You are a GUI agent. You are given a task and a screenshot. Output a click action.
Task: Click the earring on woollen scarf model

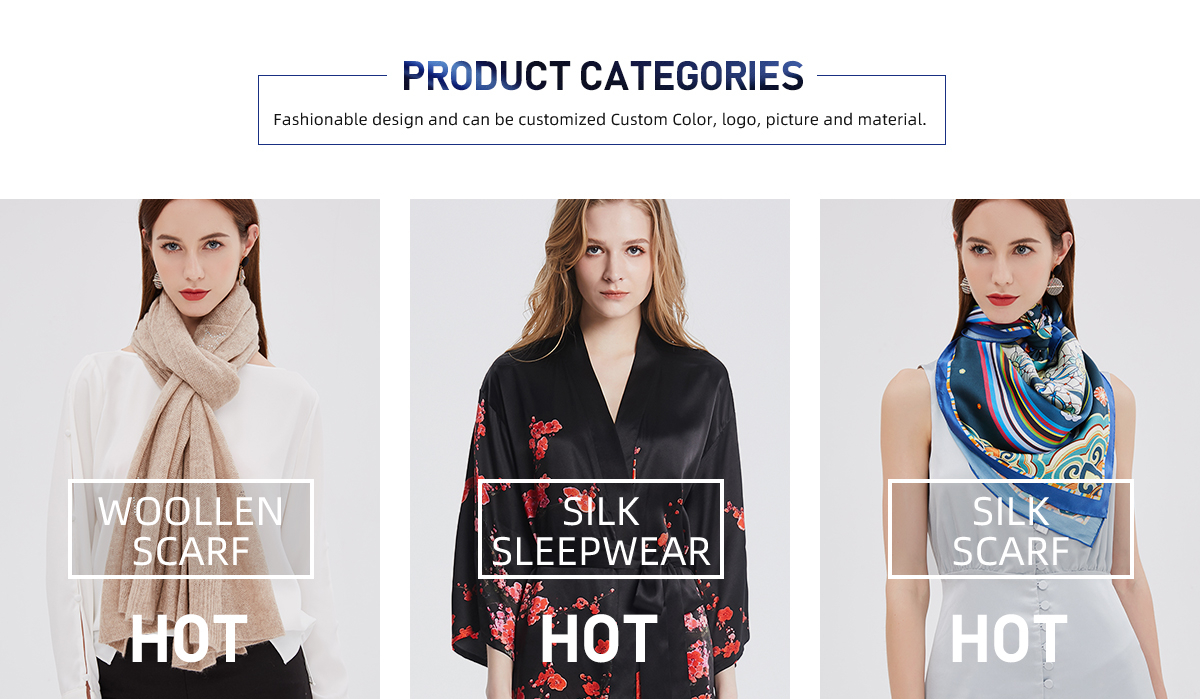157,280
